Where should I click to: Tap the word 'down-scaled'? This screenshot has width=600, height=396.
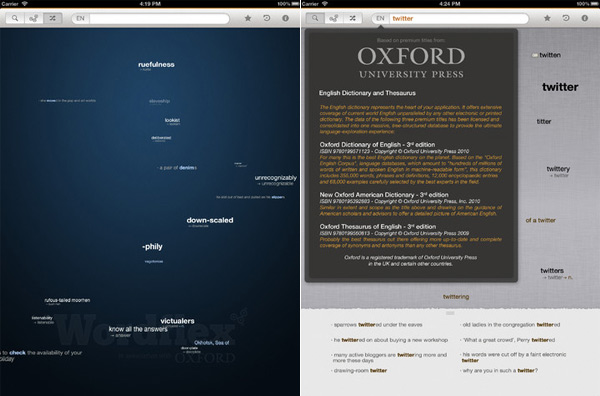[210, 220]
